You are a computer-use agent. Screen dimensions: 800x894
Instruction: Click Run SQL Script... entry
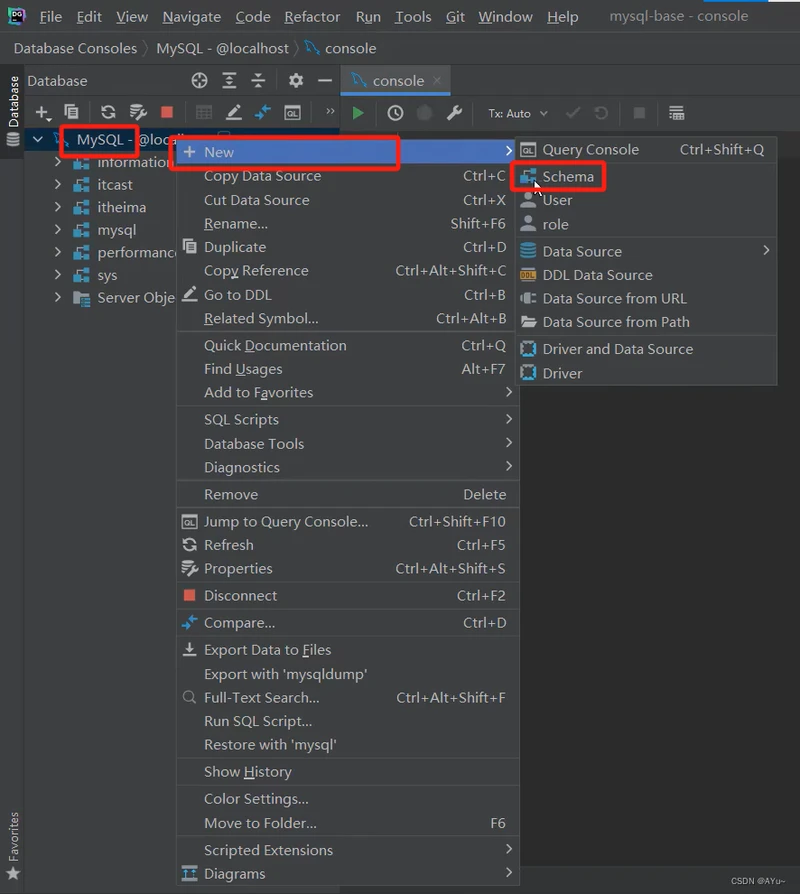point(348,721)
